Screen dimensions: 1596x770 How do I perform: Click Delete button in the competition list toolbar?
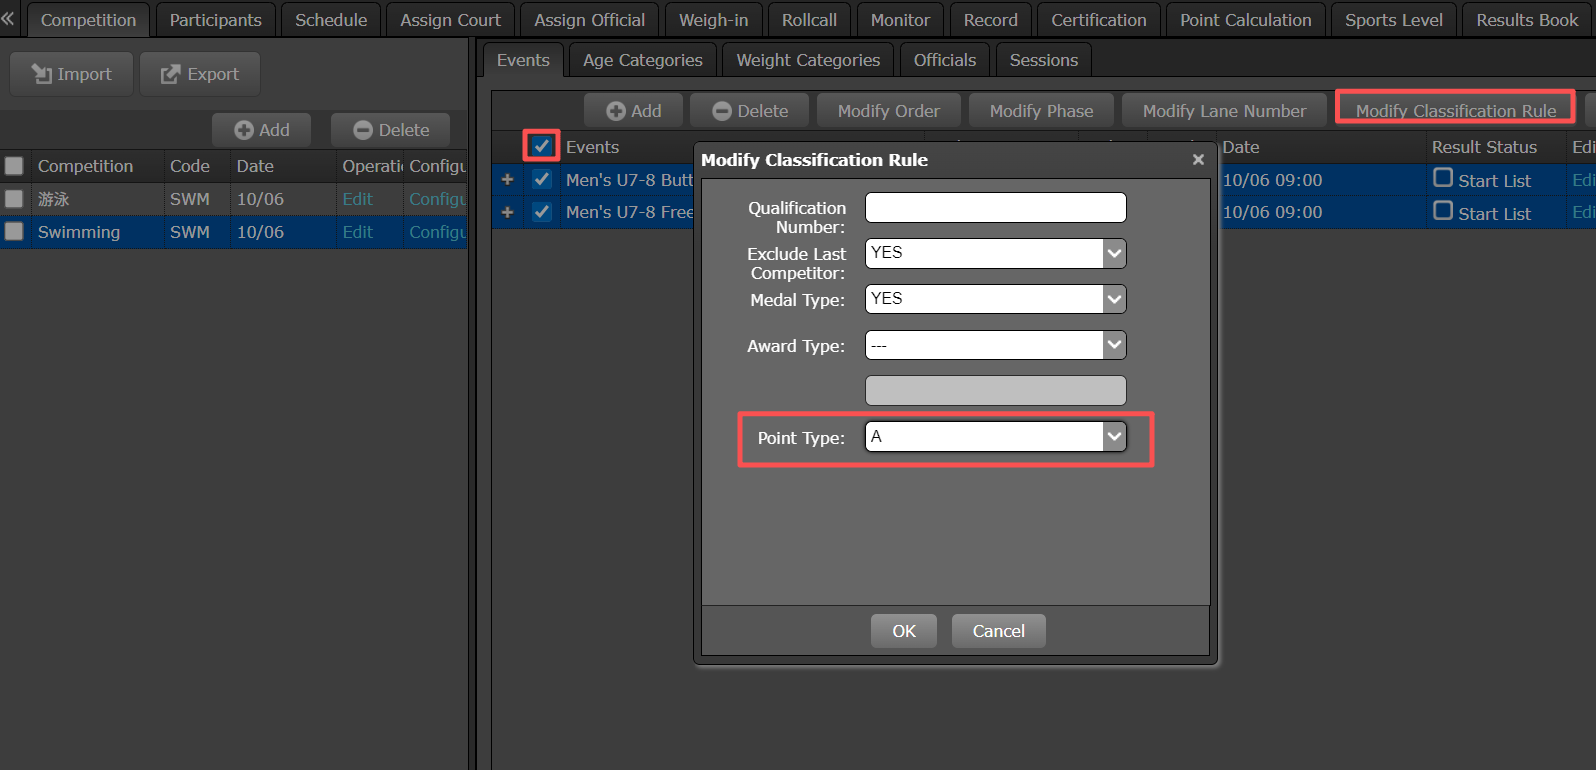click(391, 130)
